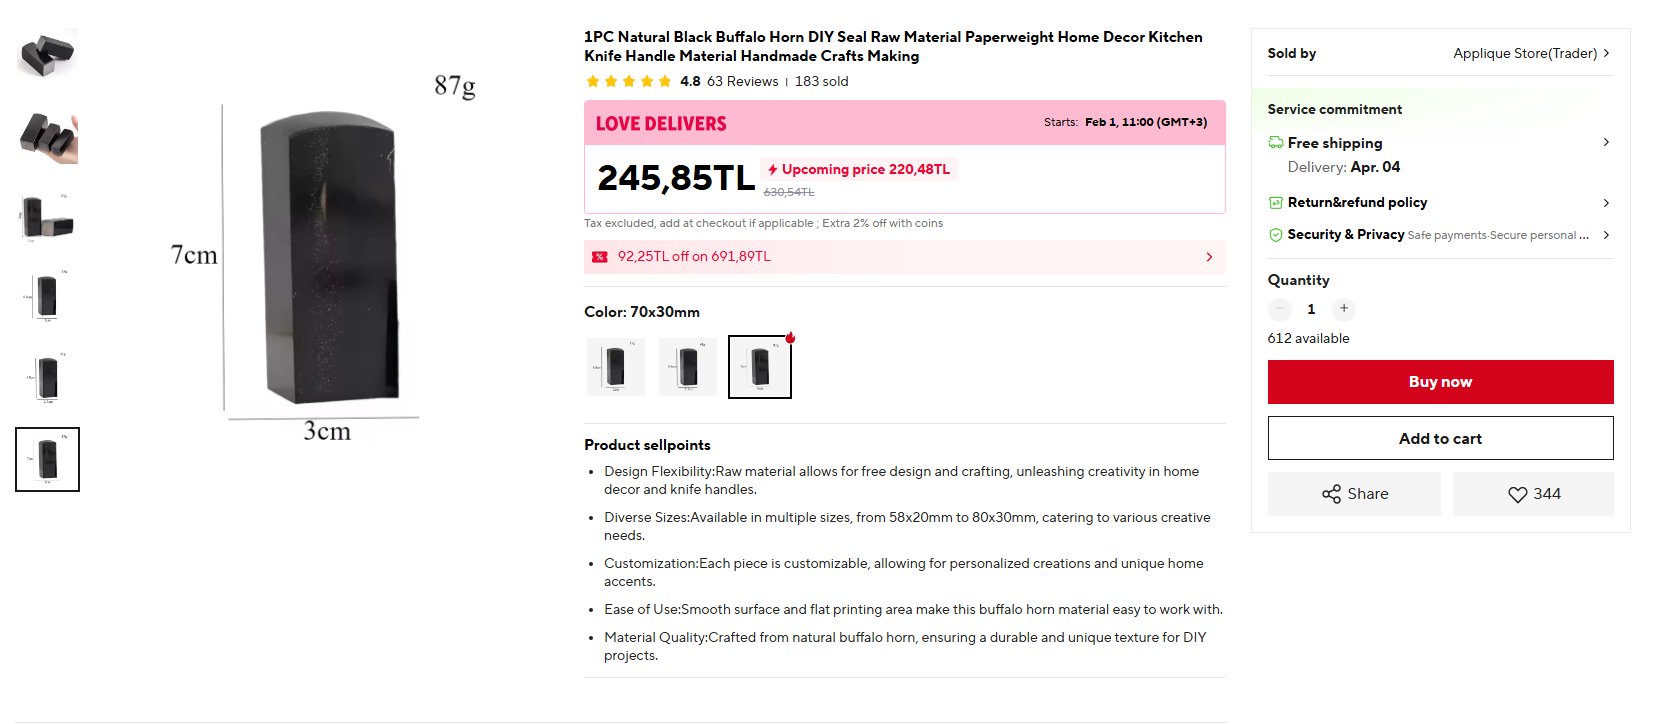Image resolution: width=1662 pixels, height=724 pixels.
Task: Open the 63 Reviews link
Action: click(742, 82)
